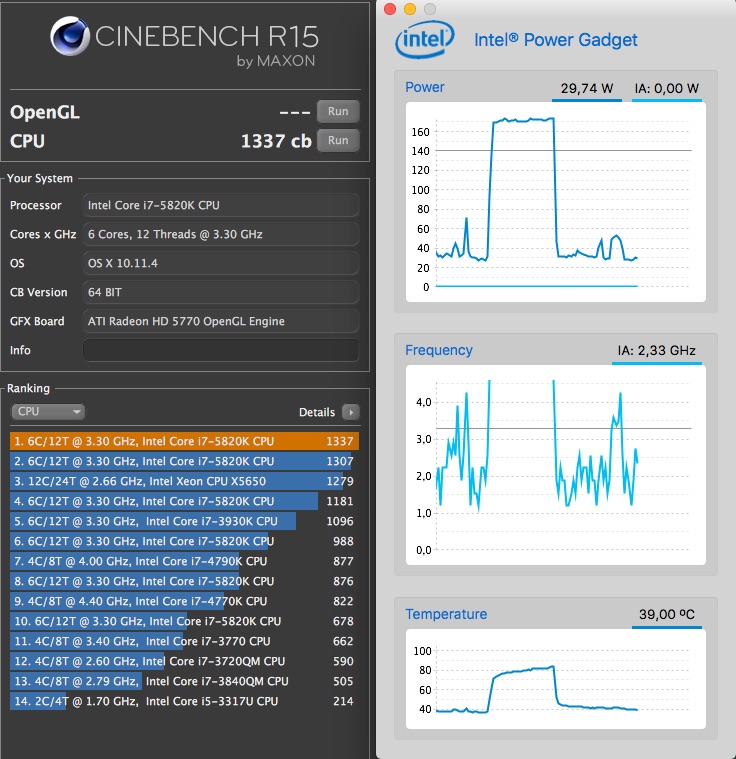
Task: Select ranking row 8 with score 876
Action: click(x=184, y=581)
